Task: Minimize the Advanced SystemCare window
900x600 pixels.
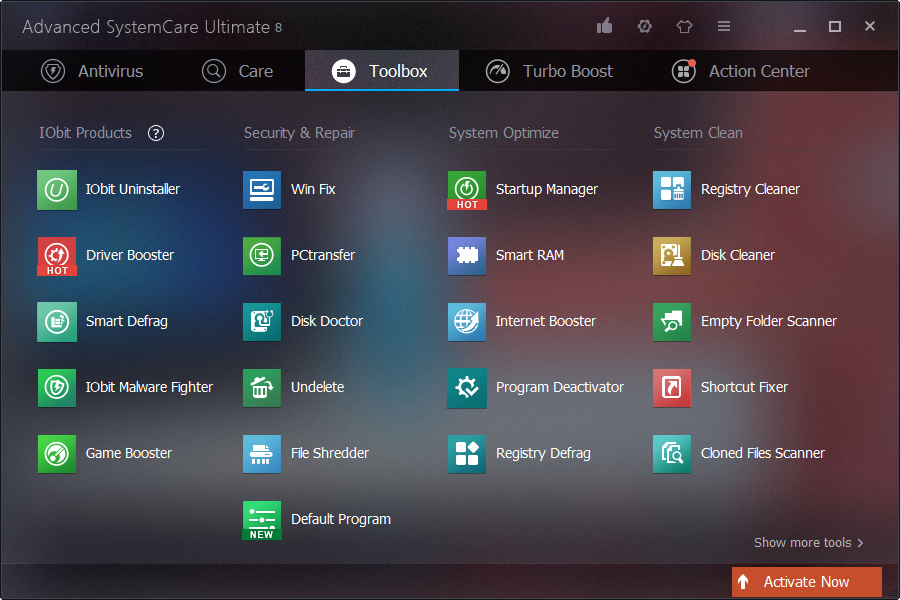Action: (x=800, y=28)
